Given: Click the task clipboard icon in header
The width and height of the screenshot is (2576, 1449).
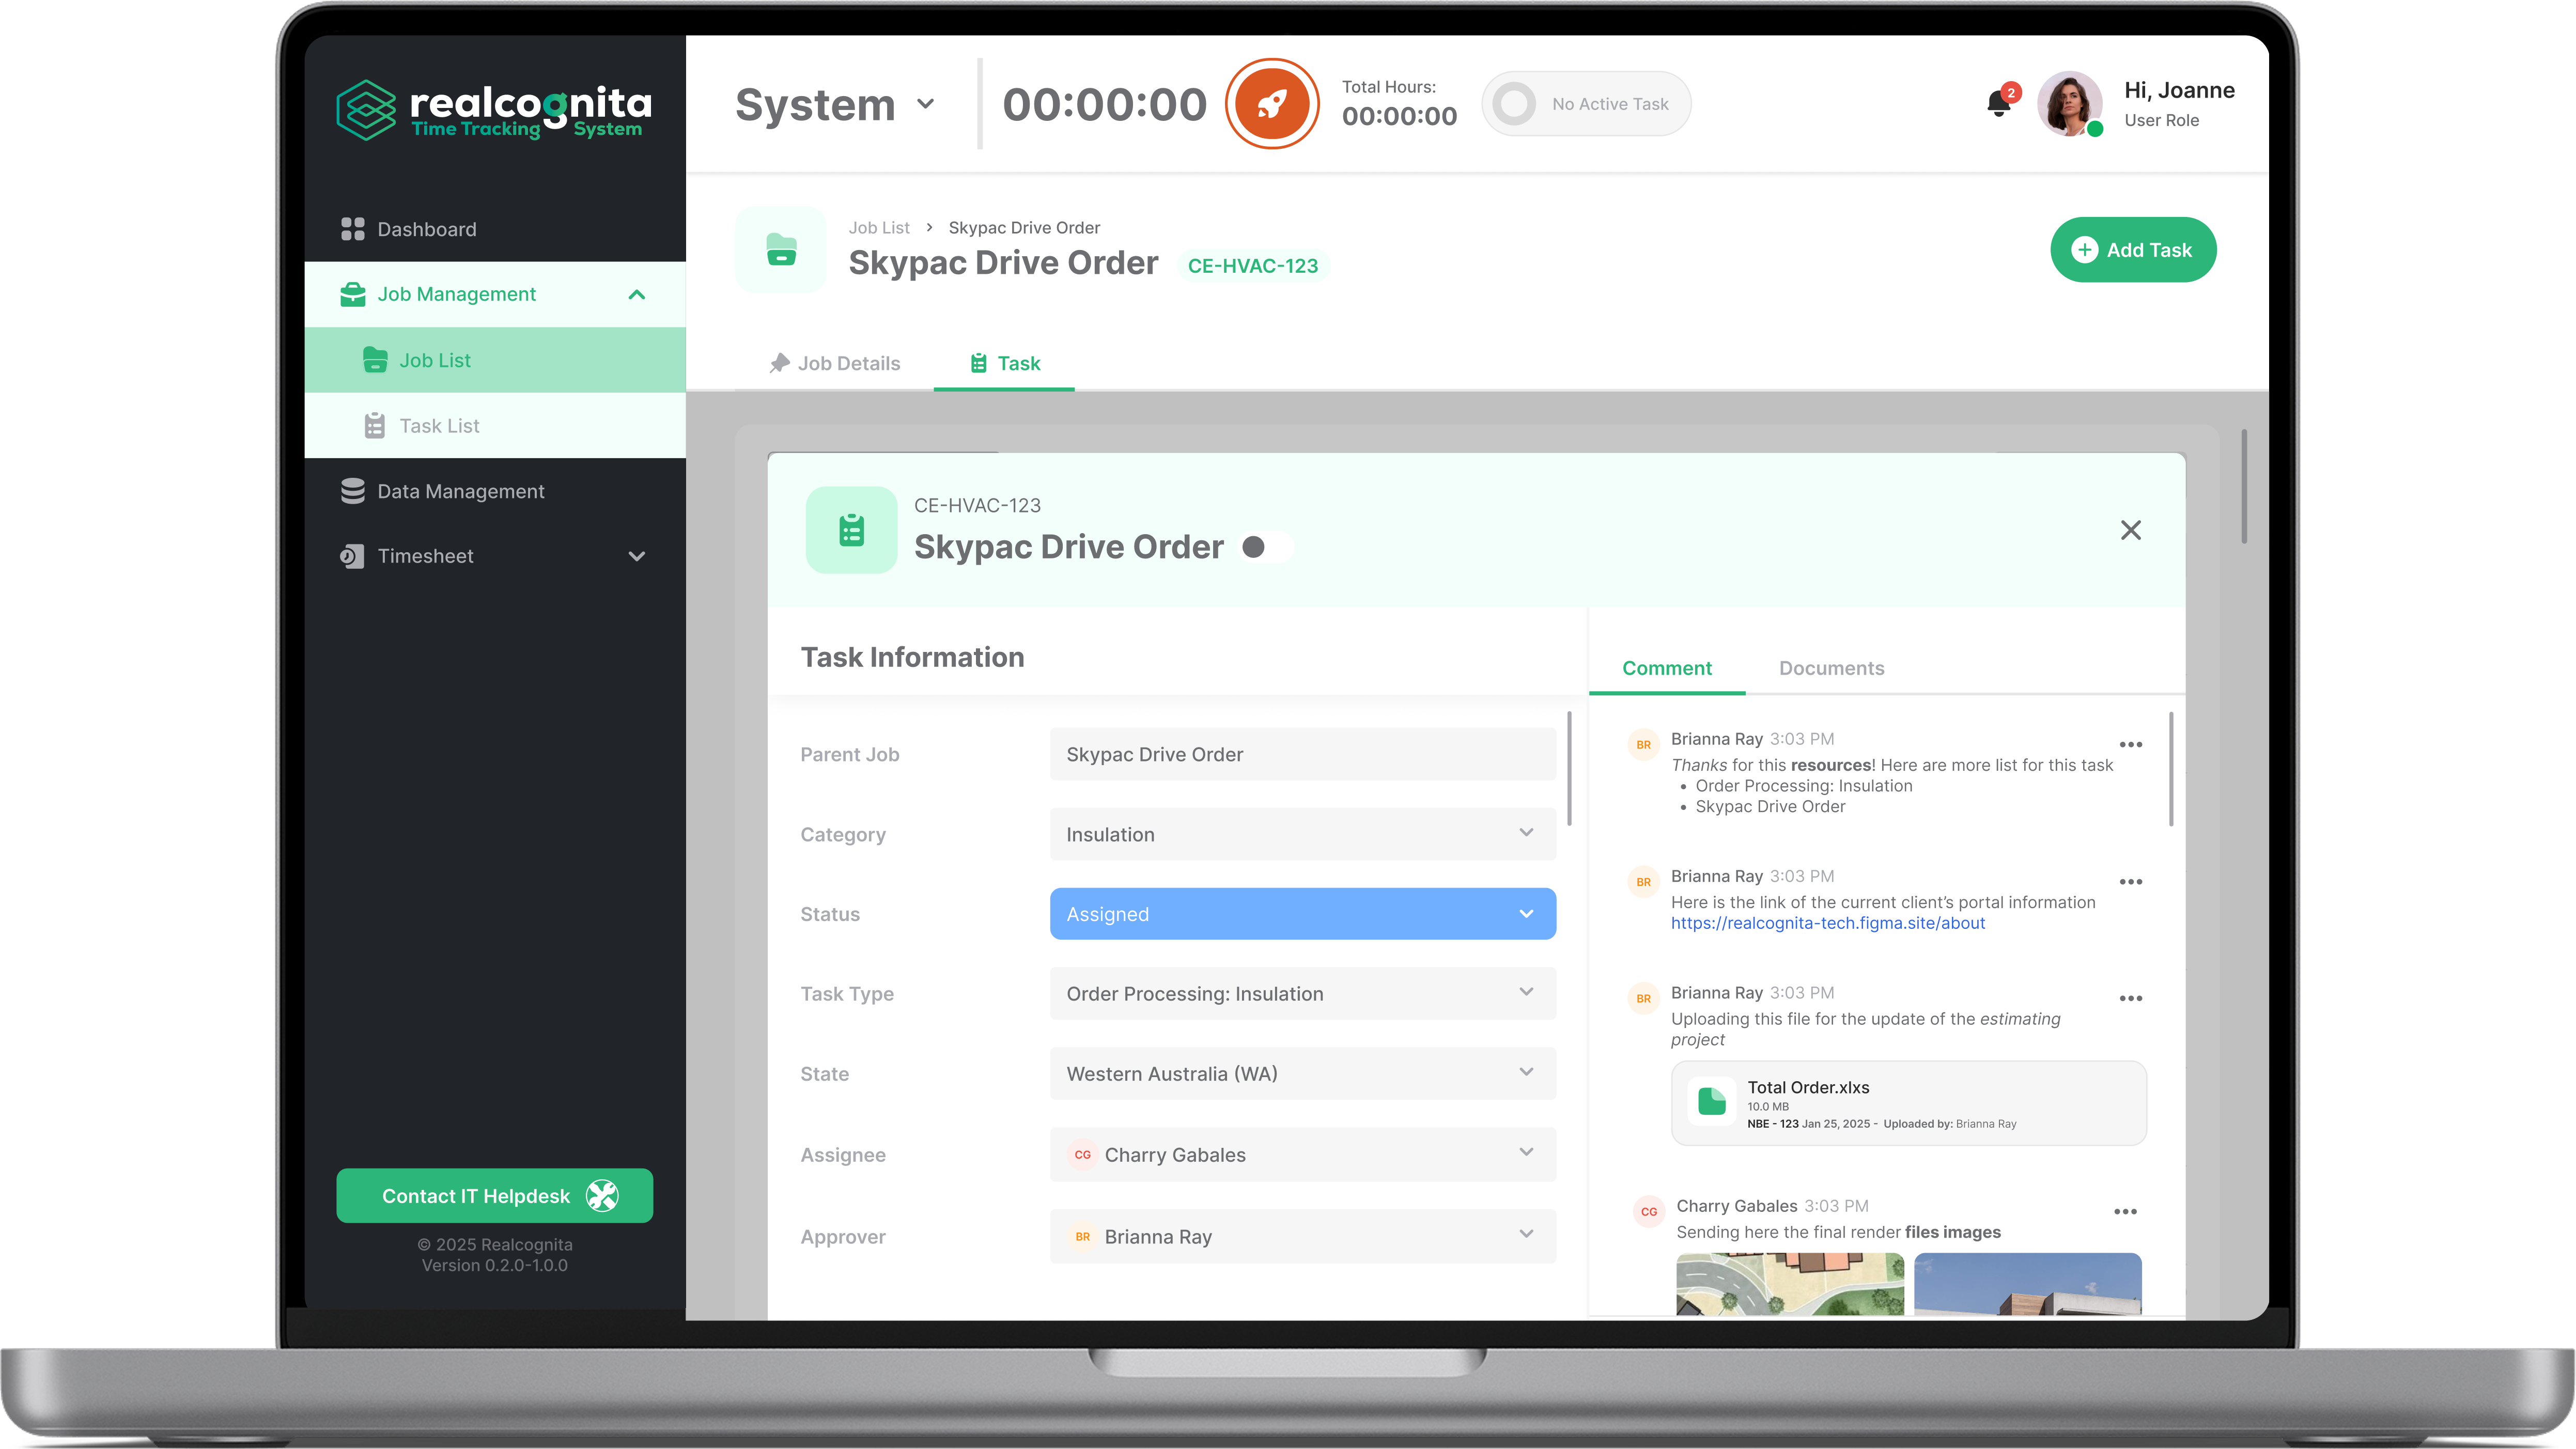Looking at the screenshot, I should pos(852,530).
